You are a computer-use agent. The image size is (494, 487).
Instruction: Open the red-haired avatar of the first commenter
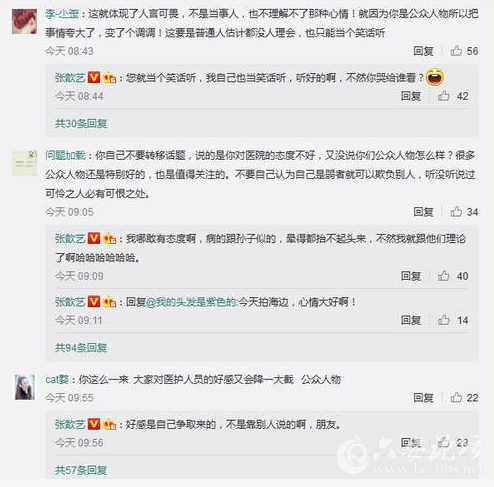click(x=24, y=22)
